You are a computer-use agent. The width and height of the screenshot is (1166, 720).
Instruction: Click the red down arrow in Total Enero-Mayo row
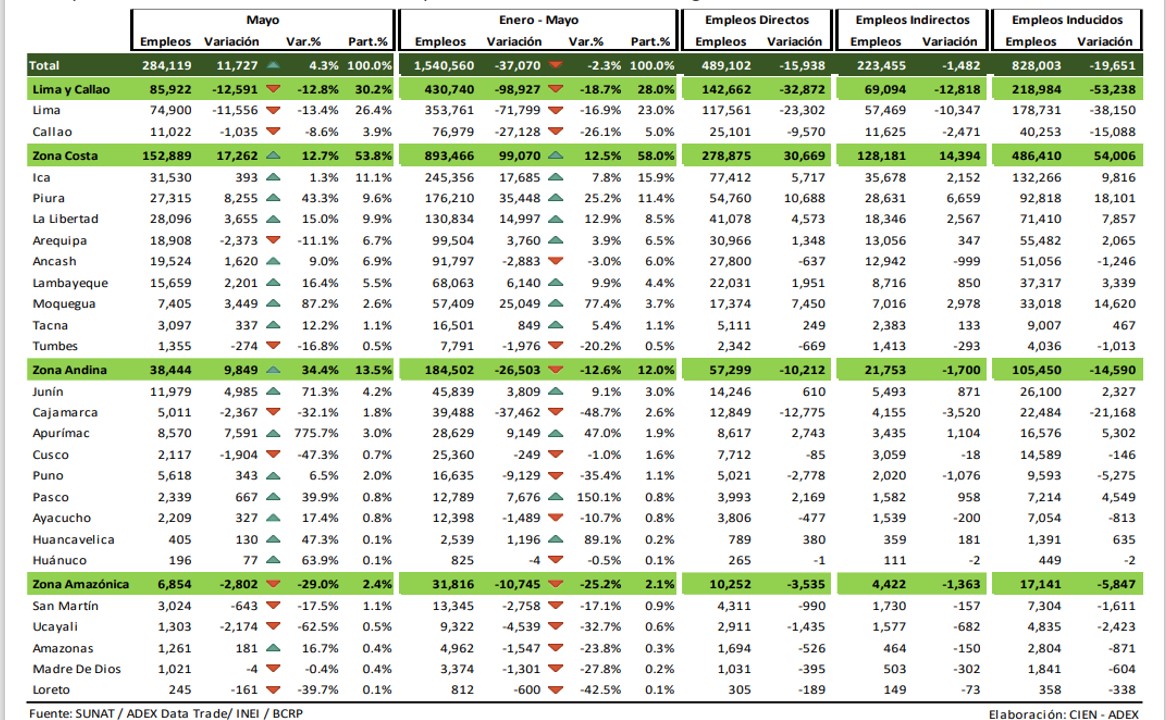555,65
